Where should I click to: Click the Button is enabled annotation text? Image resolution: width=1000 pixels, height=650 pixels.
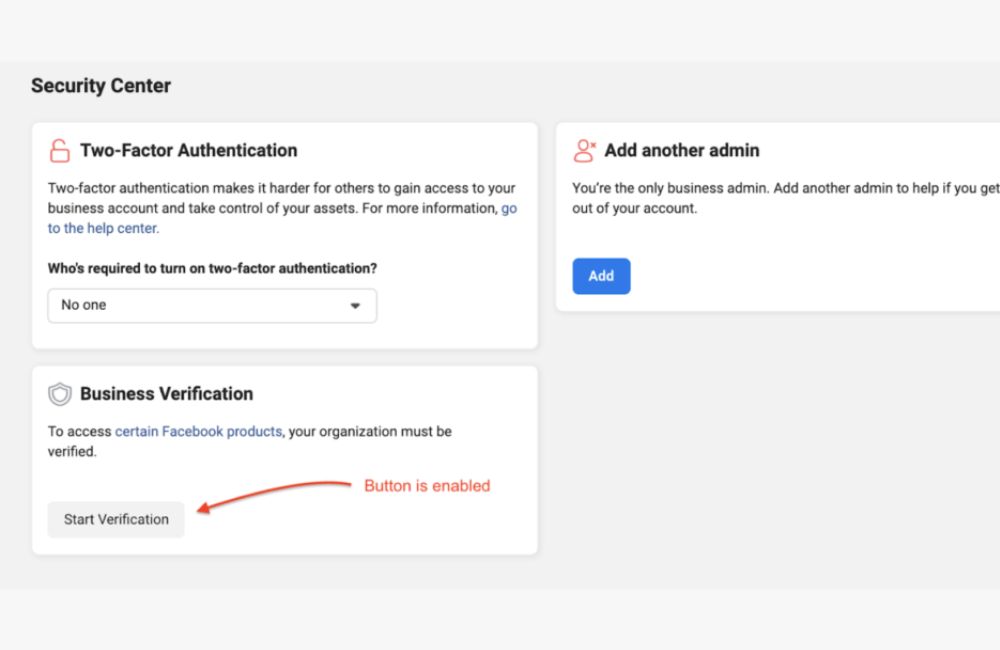point(427,486)
